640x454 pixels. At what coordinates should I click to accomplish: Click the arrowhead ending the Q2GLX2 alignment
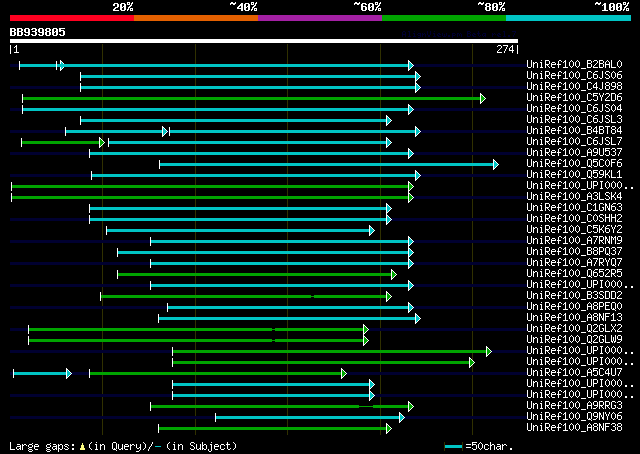pyautogui.click(x=366, y=330)
